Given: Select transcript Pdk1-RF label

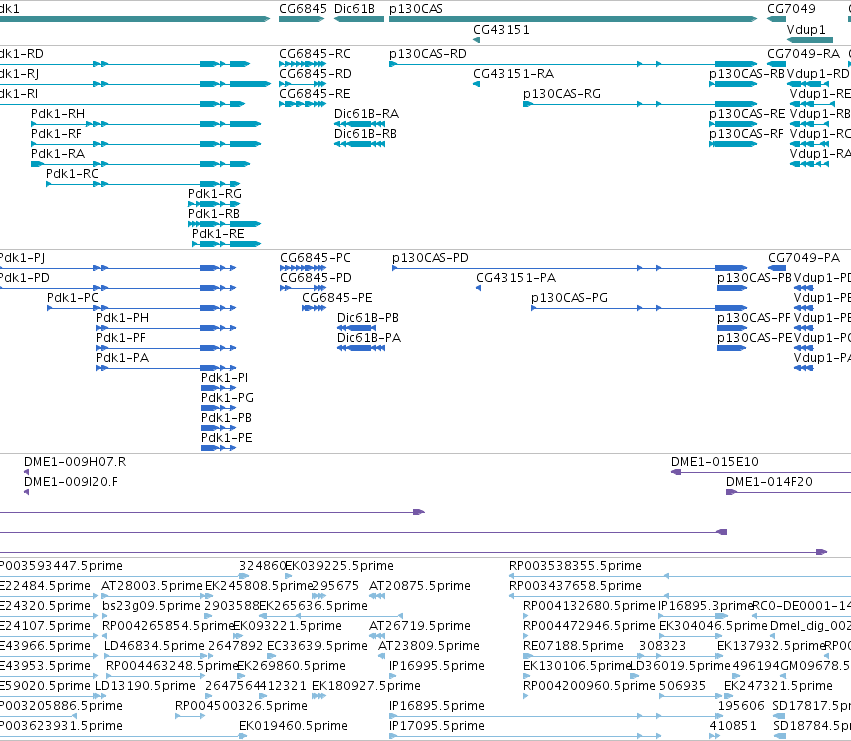Looking at the screenshot, I should [56, 134].
